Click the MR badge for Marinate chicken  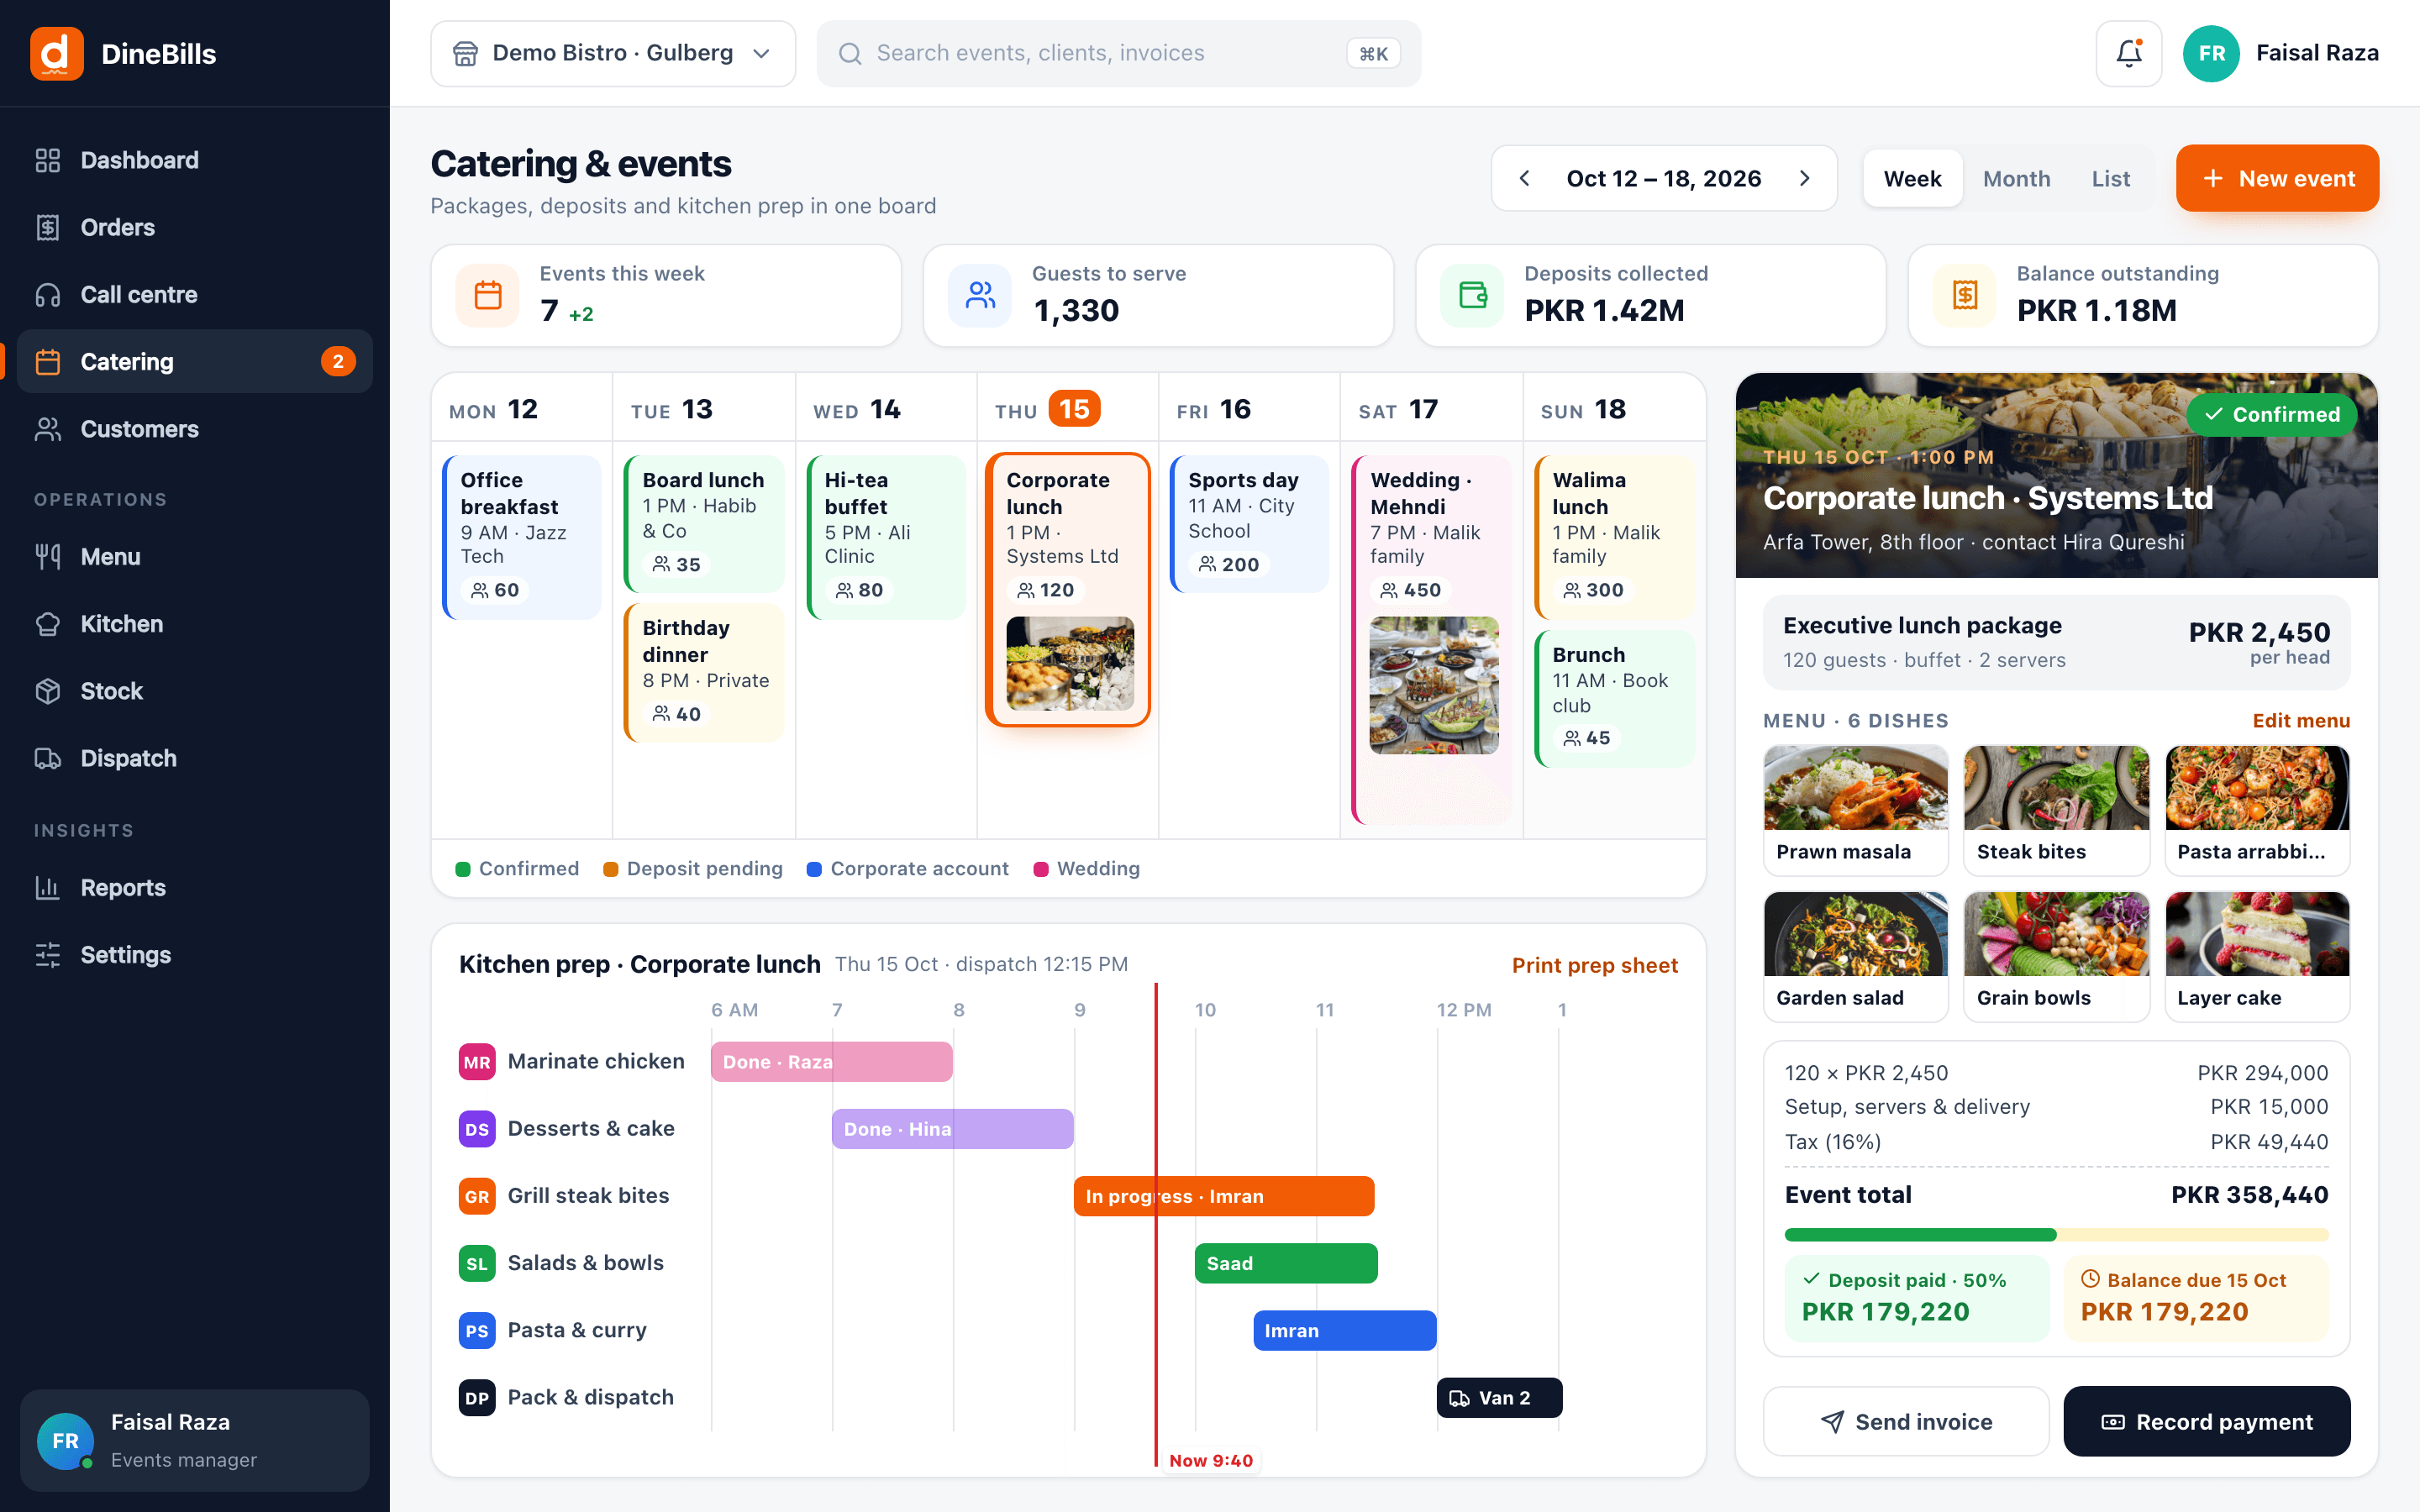pos(477,1062)
